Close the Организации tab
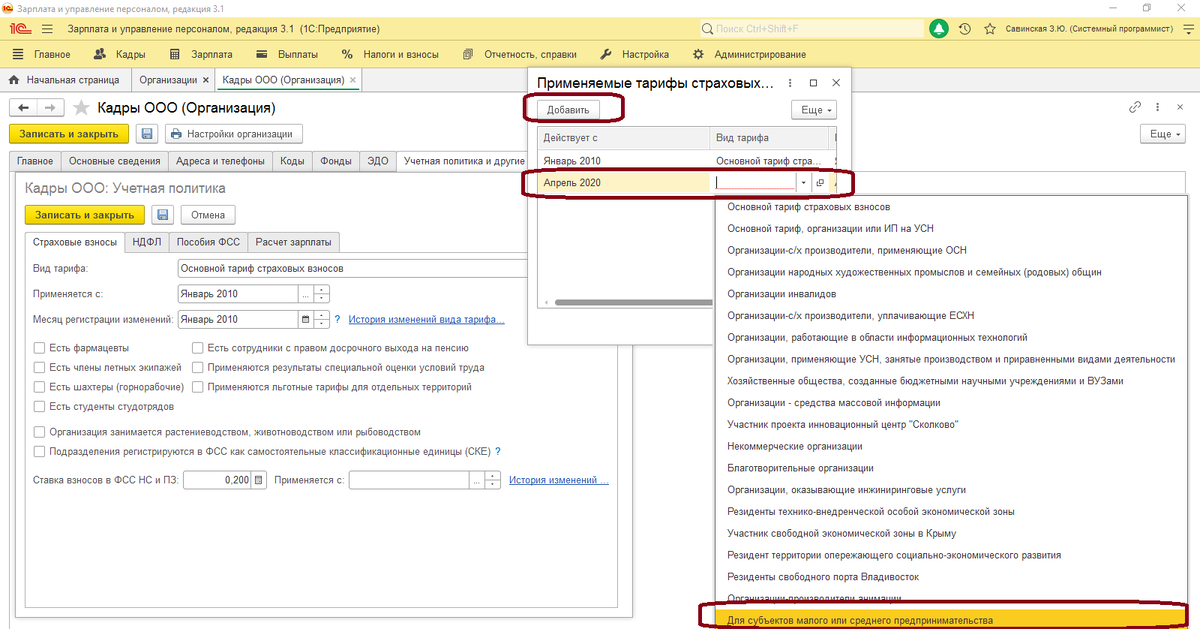 tap(206, 79)
